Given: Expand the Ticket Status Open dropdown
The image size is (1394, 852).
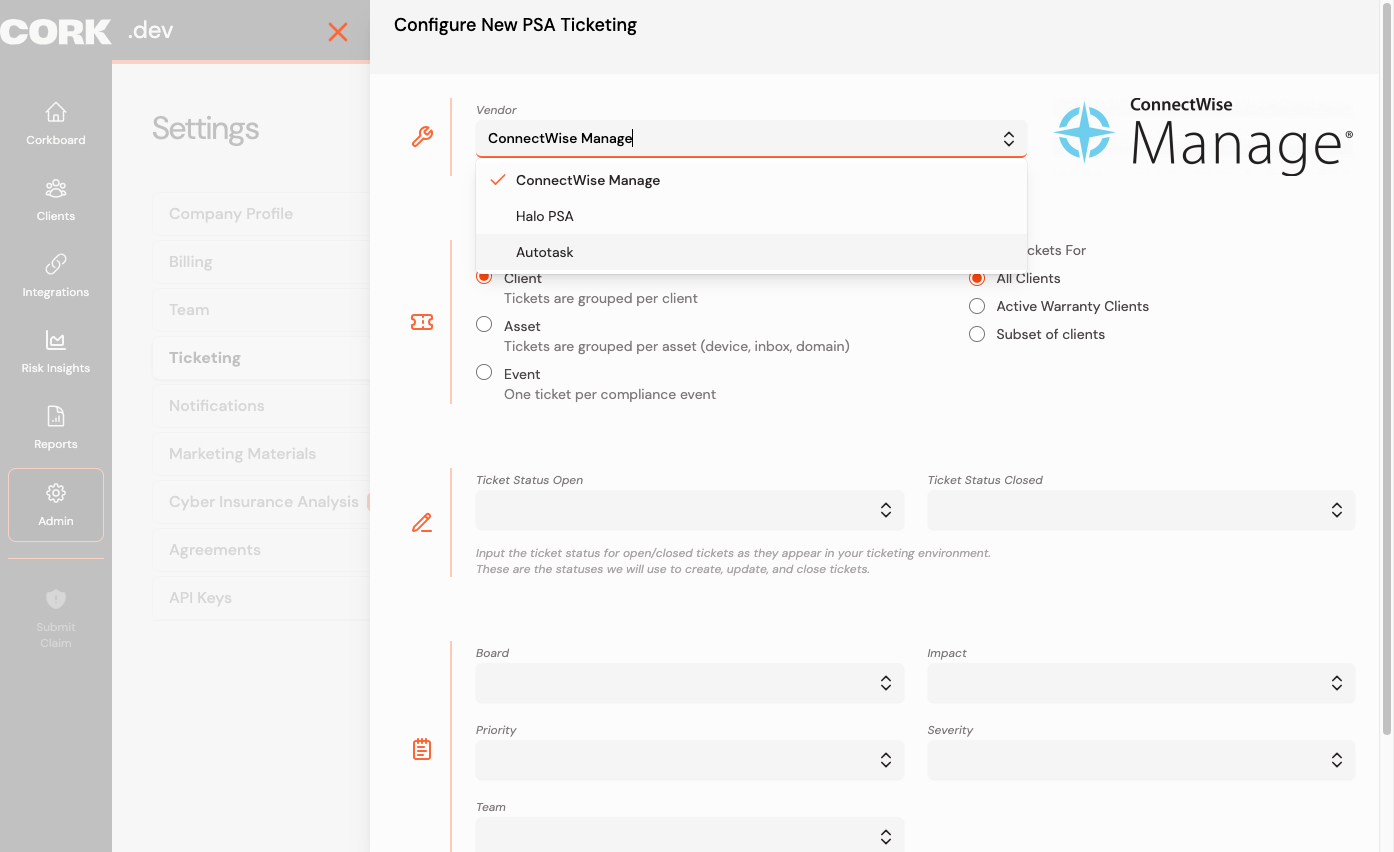Looking at the screenshot, I should pos(690,510).
